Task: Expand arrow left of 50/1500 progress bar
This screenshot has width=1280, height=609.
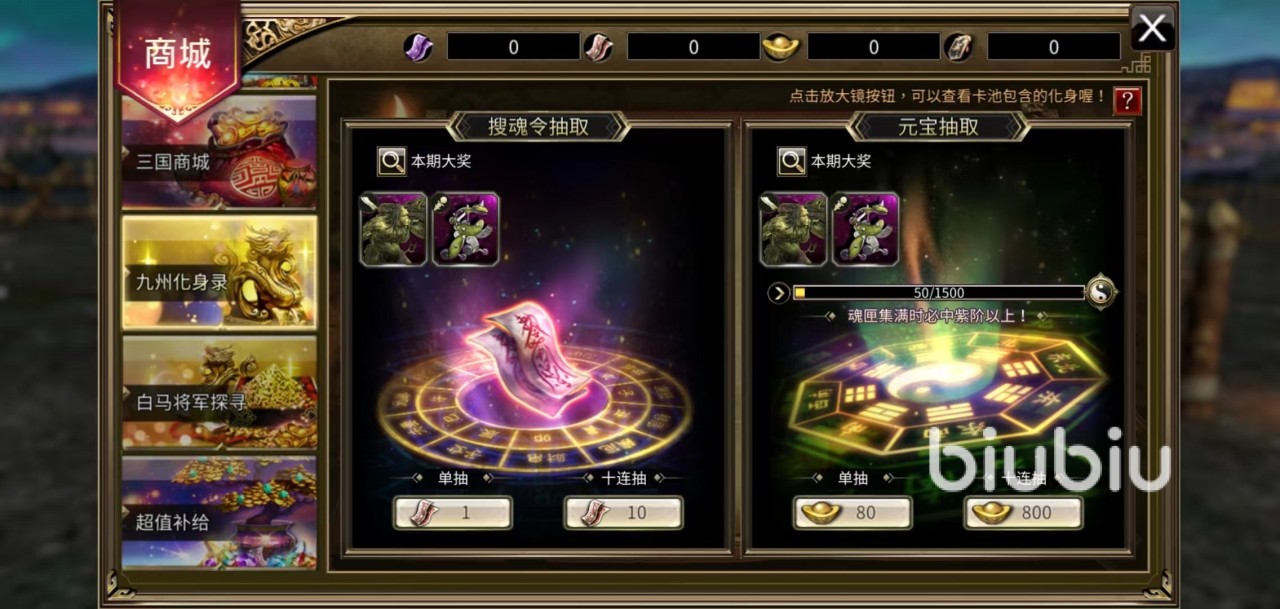Action: pyautogui.click(x=779, y=293)
